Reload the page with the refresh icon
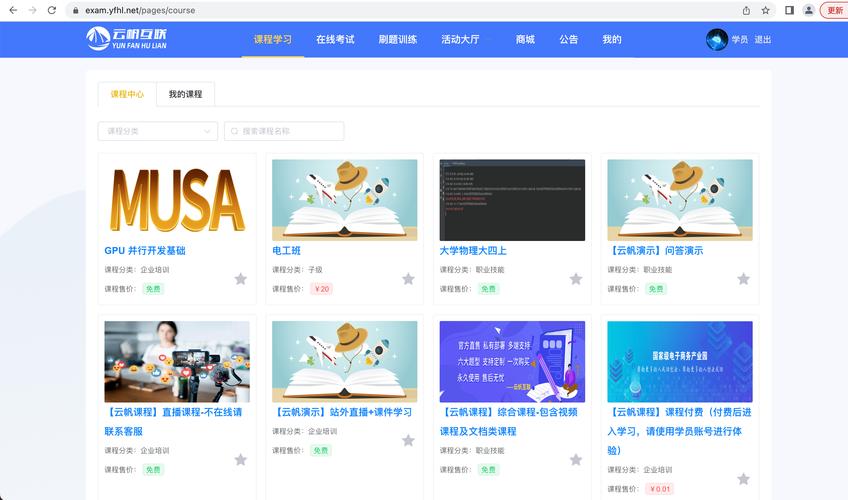 tap(52, 10)
